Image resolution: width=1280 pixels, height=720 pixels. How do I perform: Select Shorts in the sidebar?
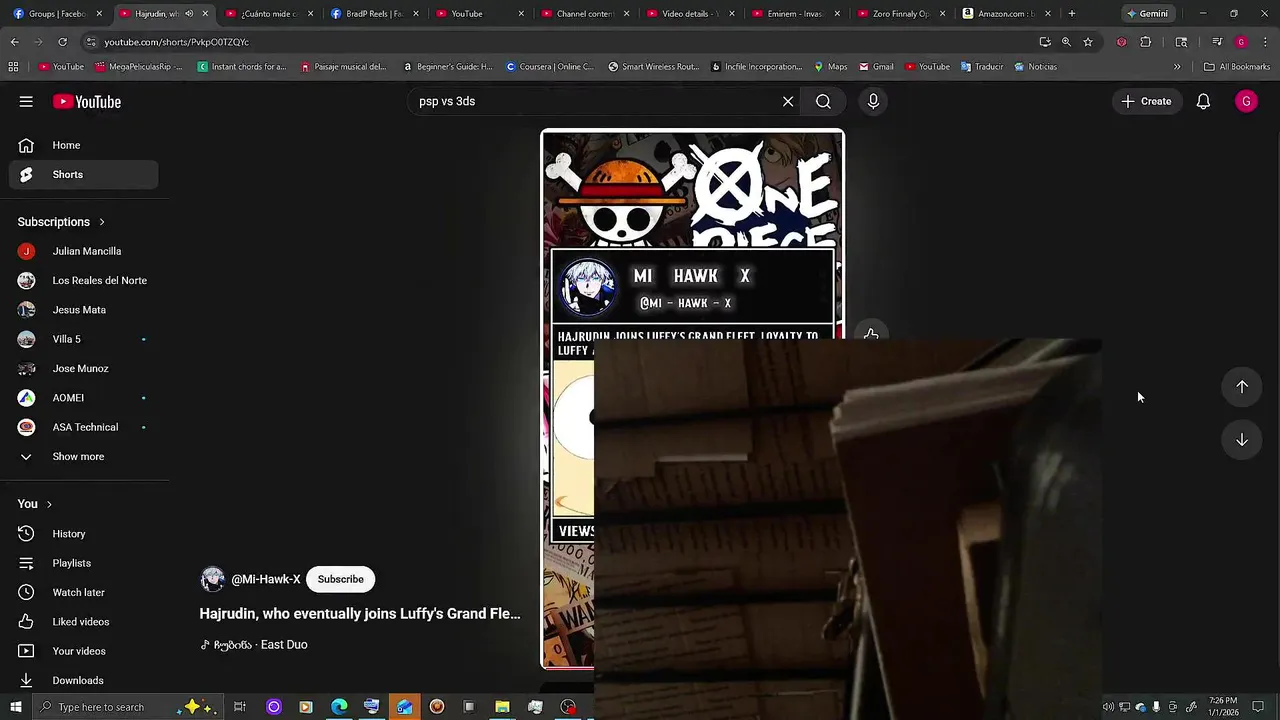(84, 174)
